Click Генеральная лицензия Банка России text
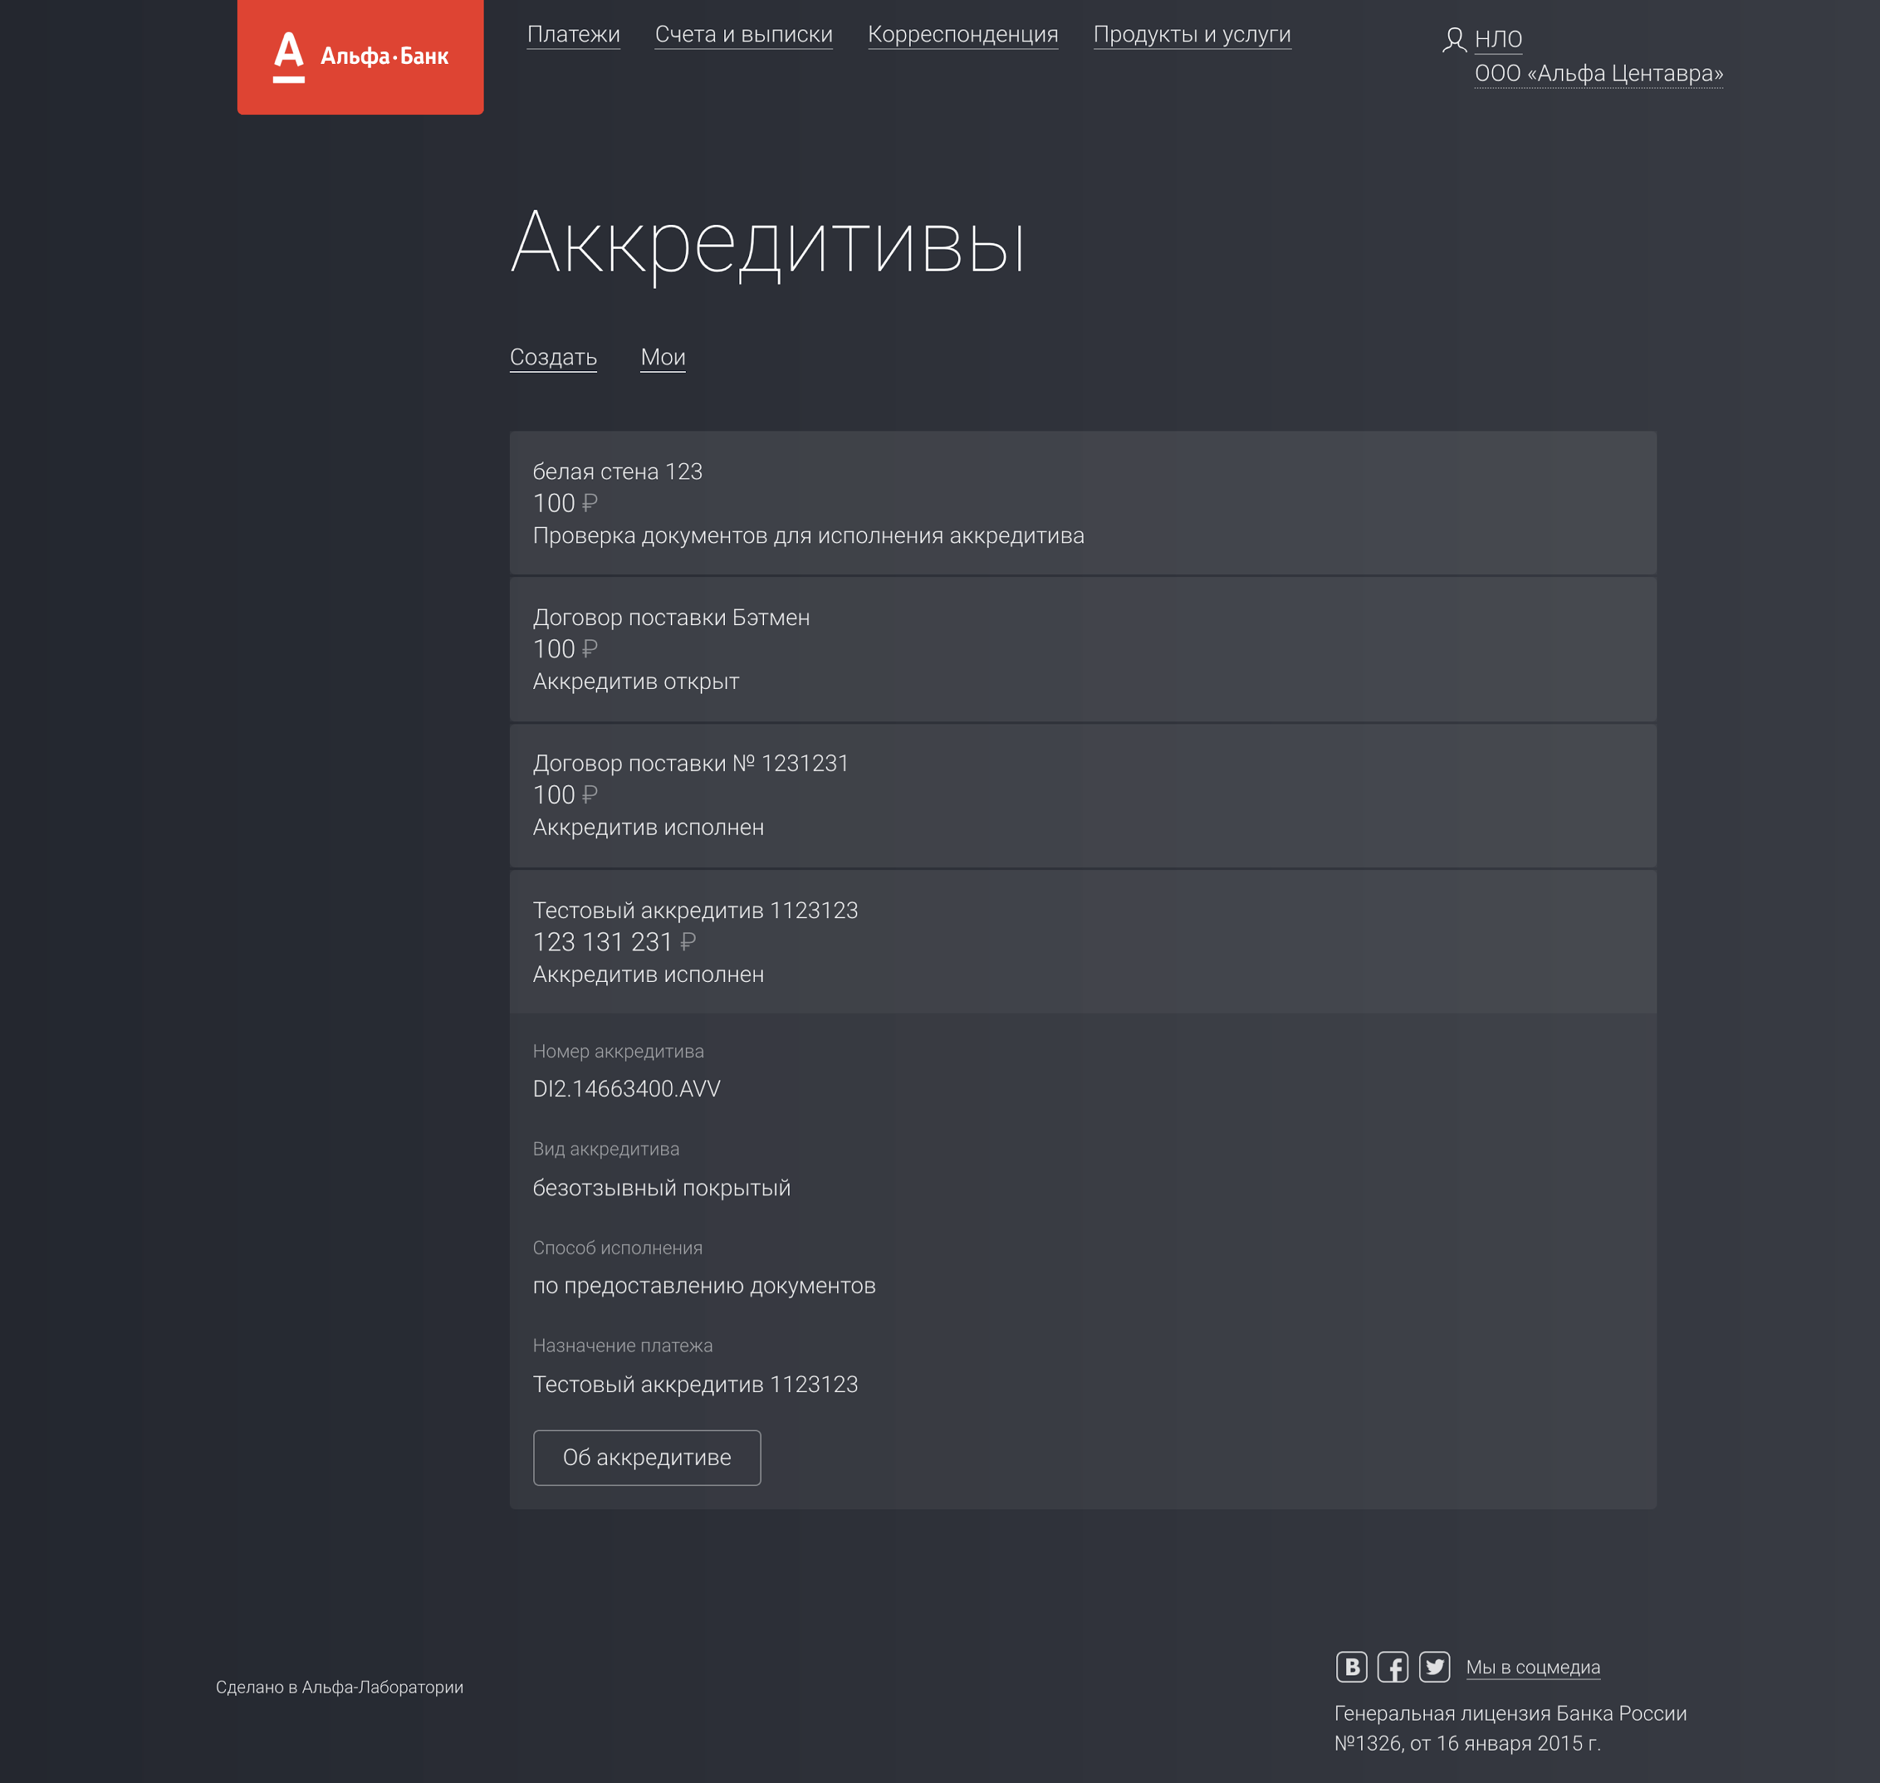Viewport: 1880px width, 1783px height. pyautogui.click(x=1510, y=1713)
